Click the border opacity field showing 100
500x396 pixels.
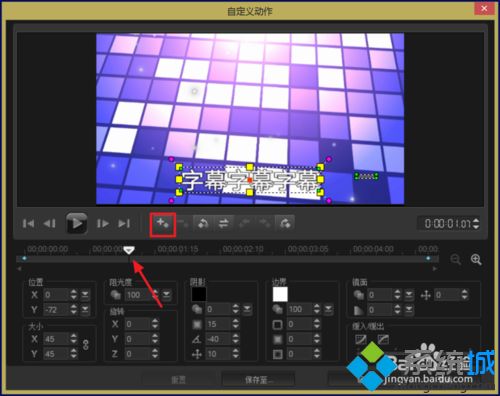point(300,309)
